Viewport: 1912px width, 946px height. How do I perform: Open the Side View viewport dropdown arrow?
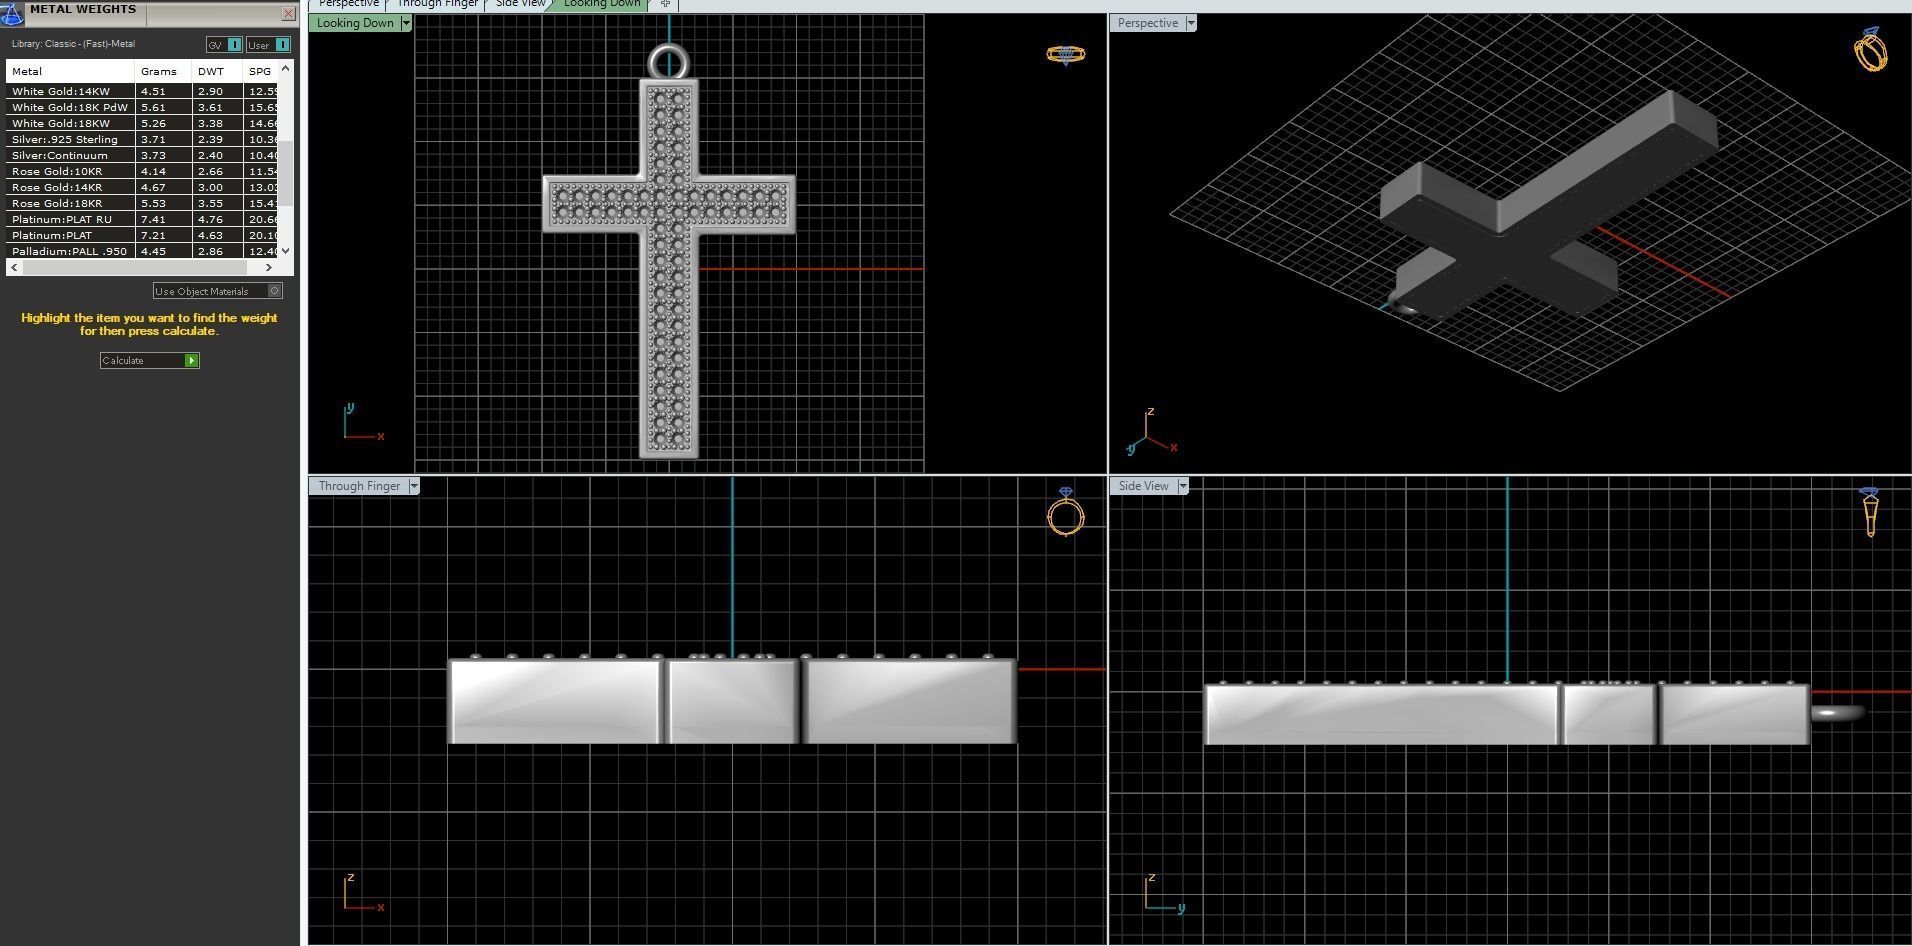(1183, 486)
